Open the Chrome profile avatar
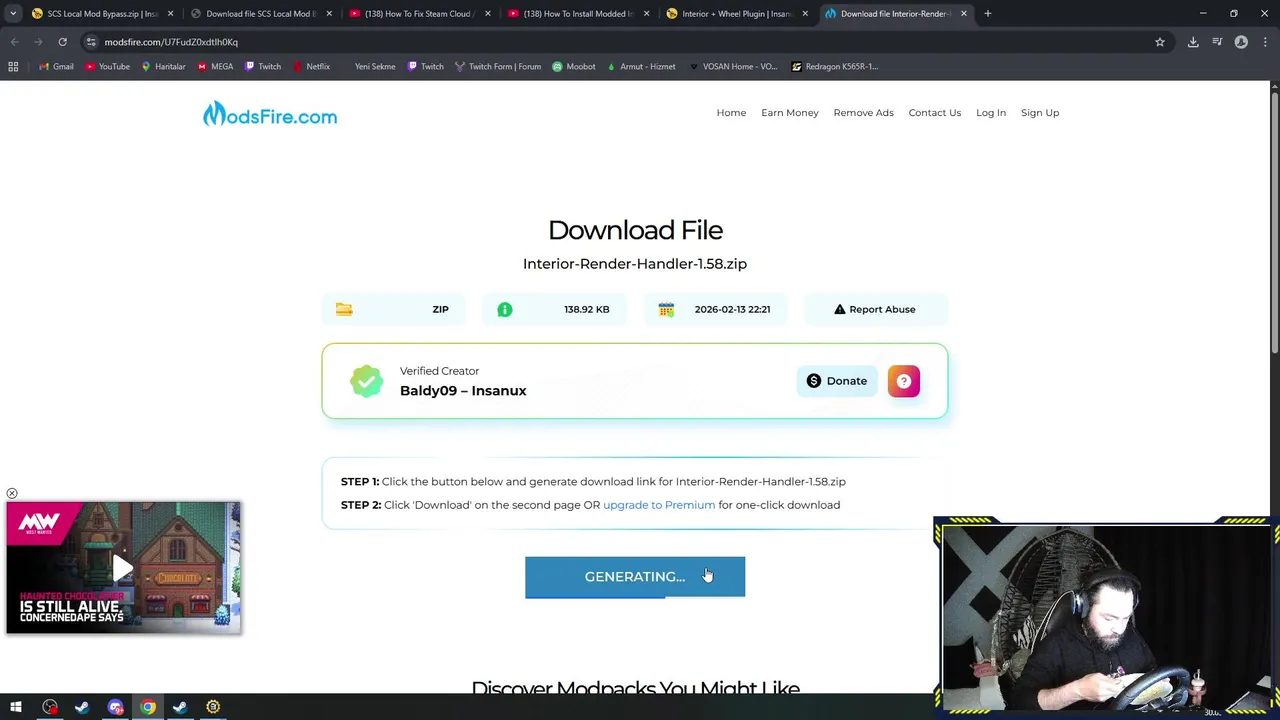Image resolution: width=1280 pixels, height=720 pixels. point(1241,42)
